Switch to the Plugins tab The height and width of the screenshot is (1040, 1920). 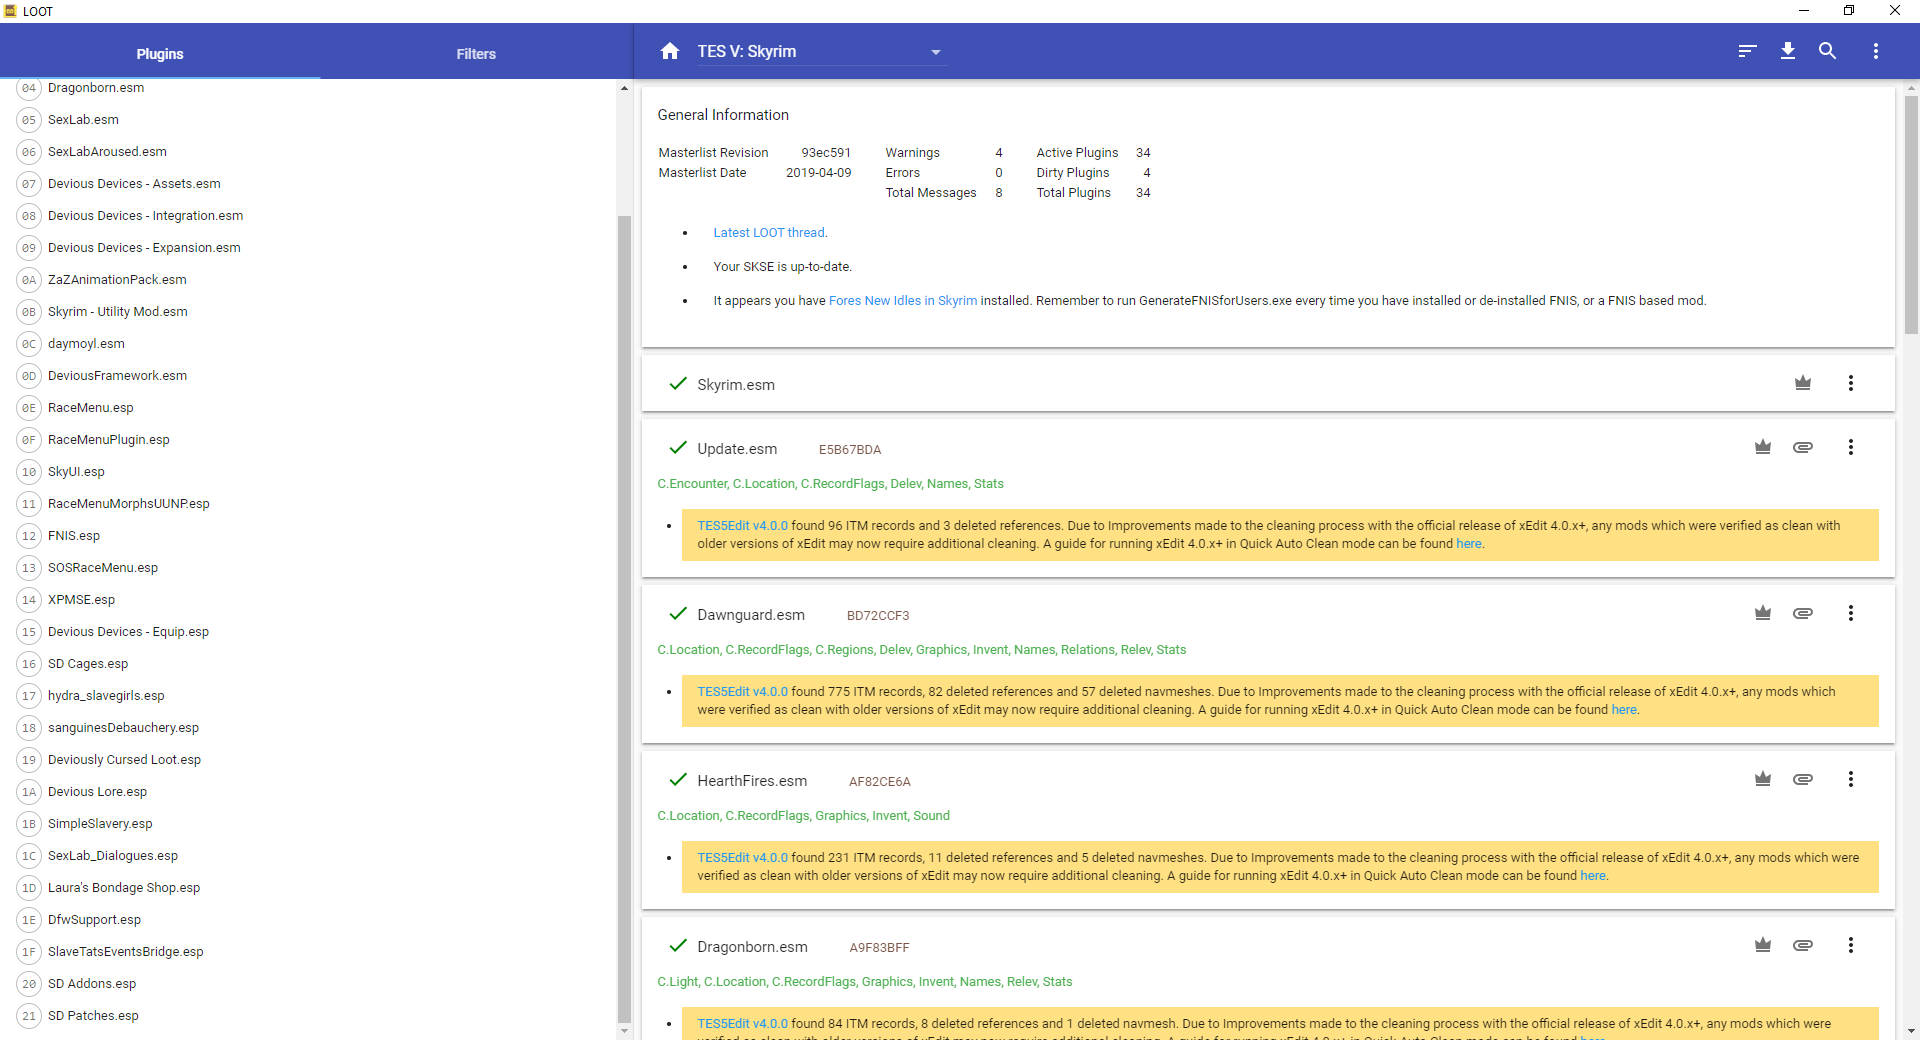160,54
